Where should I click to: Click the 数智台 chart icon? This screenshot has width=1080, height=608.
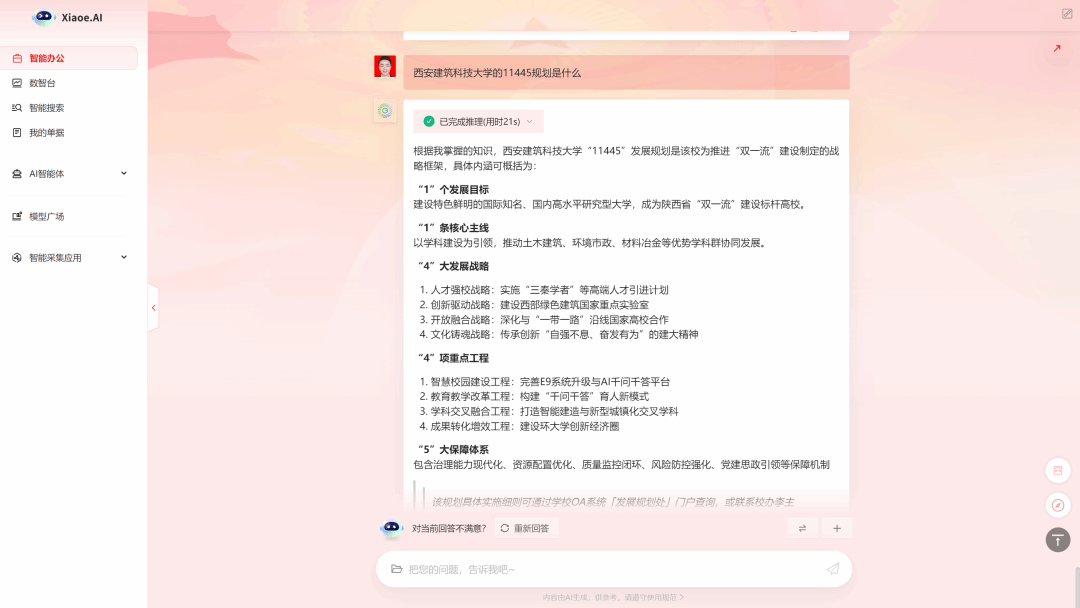pos(17,83)
